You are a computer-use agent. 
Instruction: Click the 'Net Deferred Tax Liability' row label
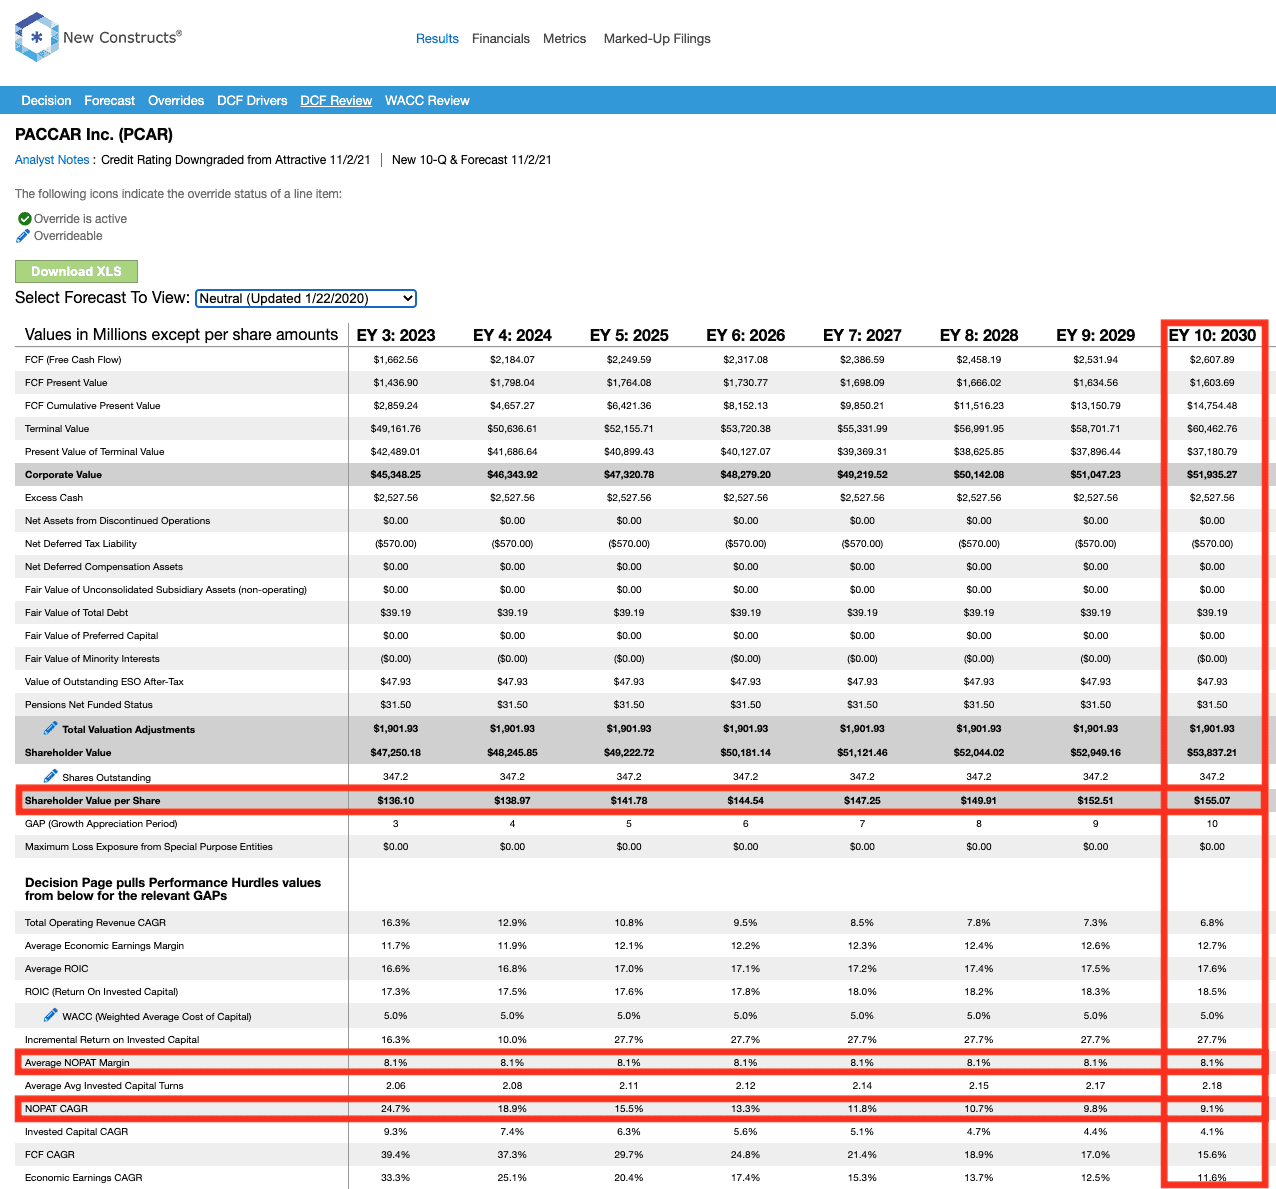[x=81, y=544]
